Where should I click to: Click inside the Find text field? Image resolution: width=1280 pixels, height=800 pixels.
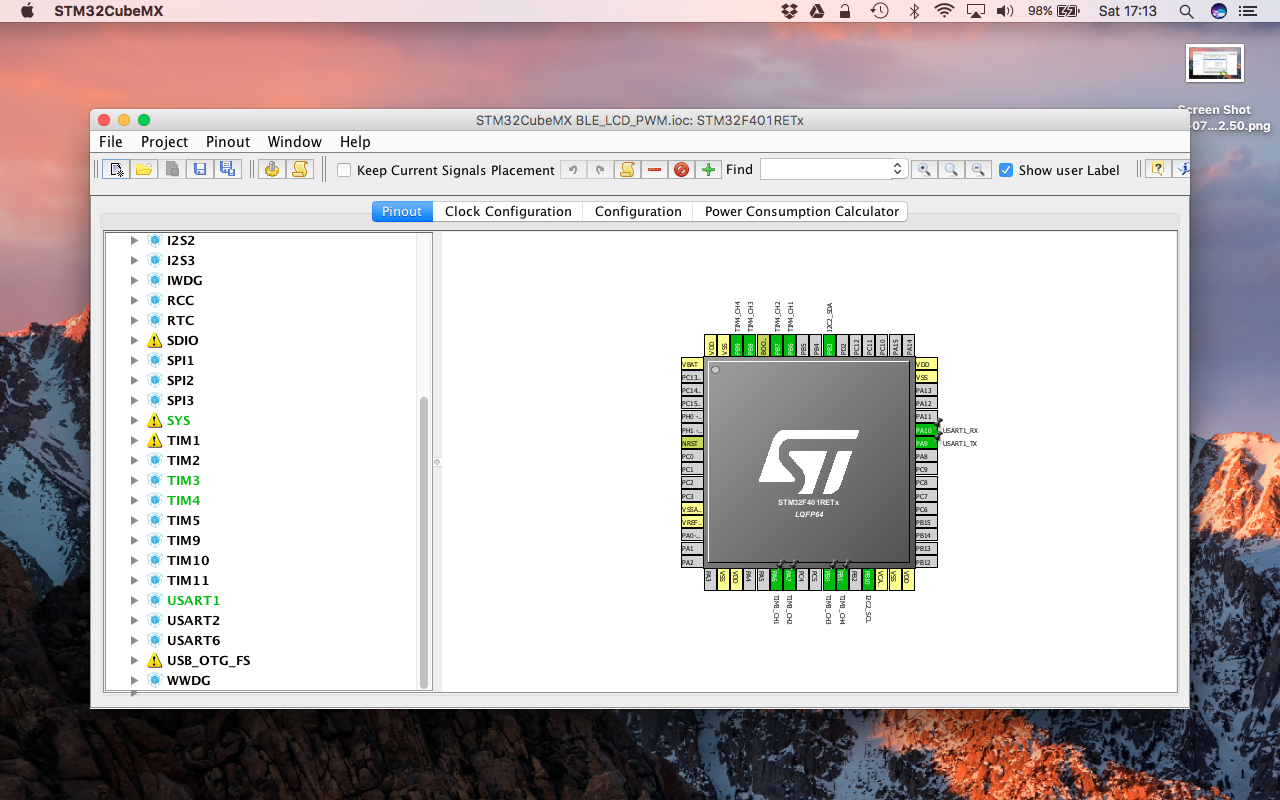click(825, 169)
